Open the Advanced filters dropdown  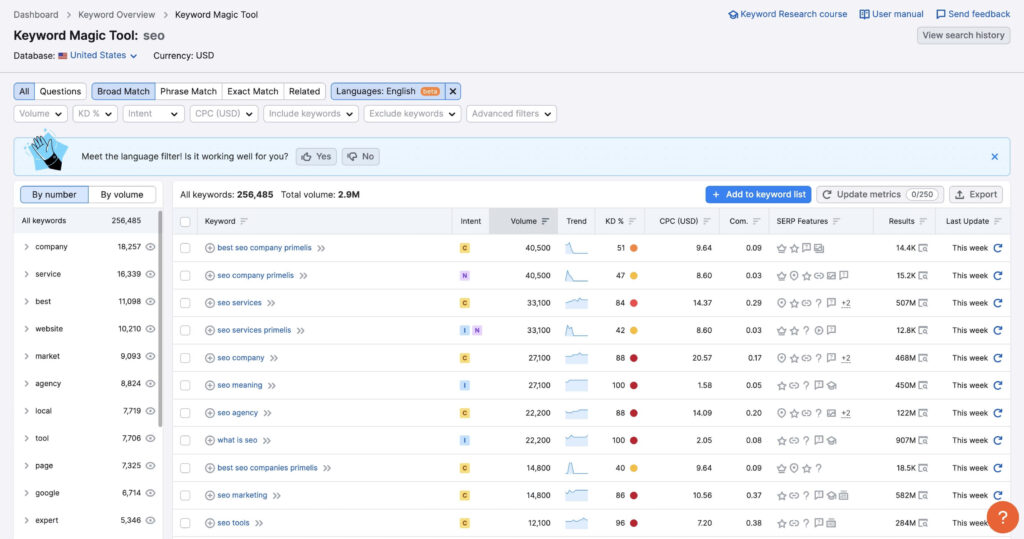pos(511,114)
